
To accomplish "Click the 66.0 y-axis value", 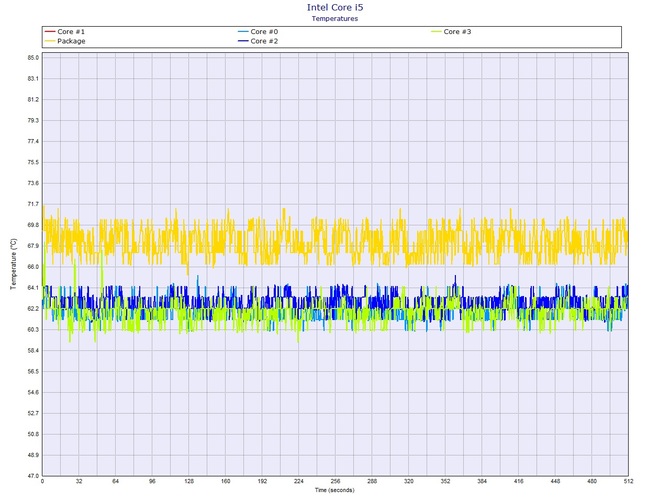I will click(33, 267).
